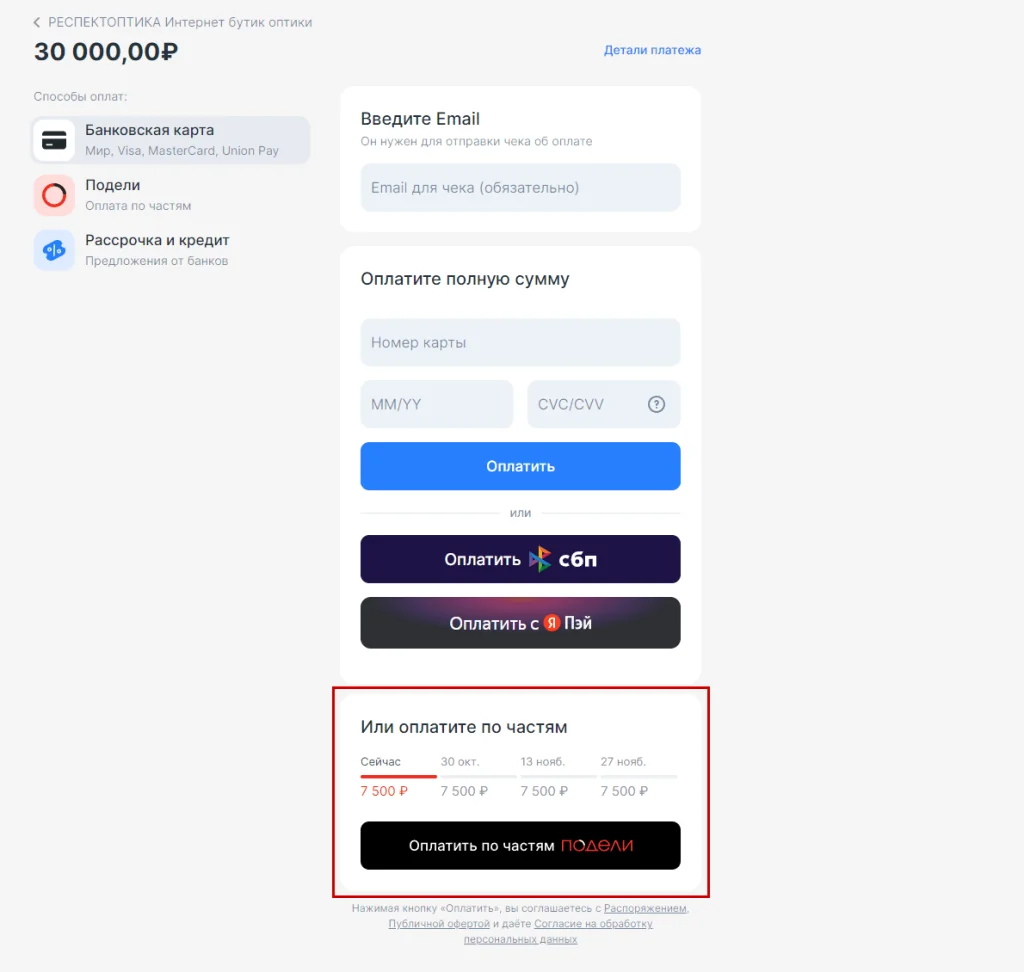The width and height of the screenshot is (1024, 972).
Task: Choose Рассрочка и кредит payment method
Action: tap(171, 250)
